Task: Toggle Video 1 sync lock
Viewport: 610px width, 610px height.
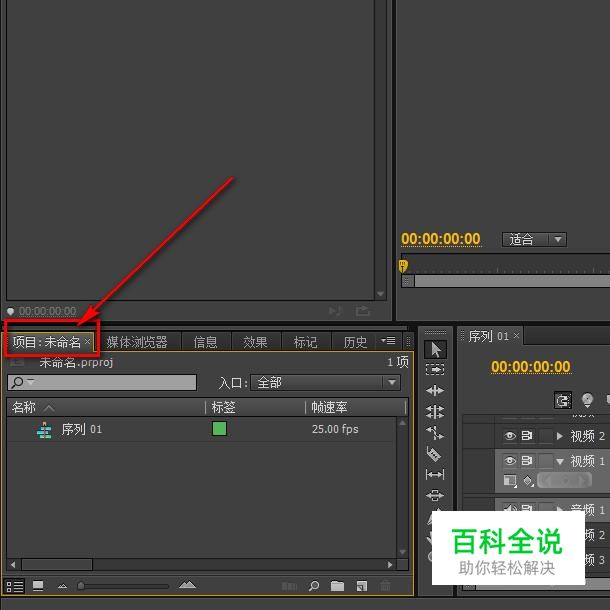Action: point(527,461)
